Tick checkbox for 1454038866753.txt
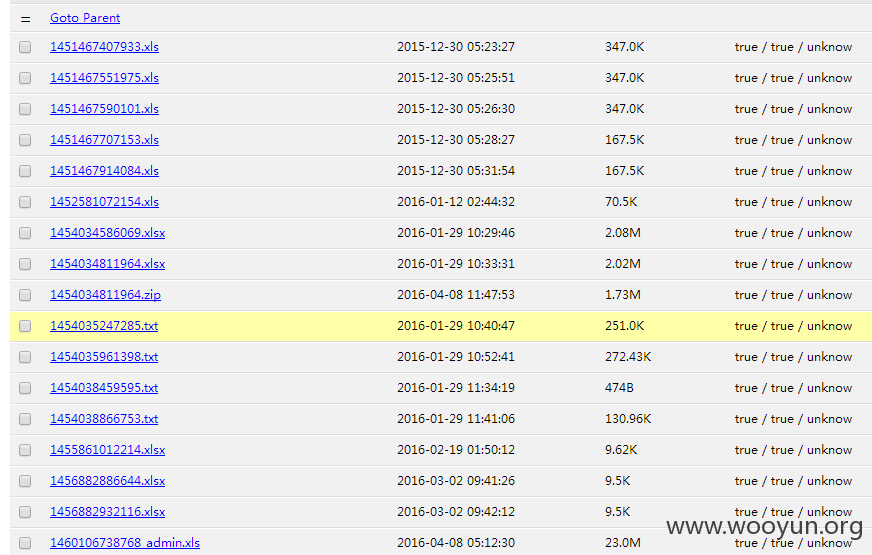The image size is (872, 555). click(x=25, y=419)
